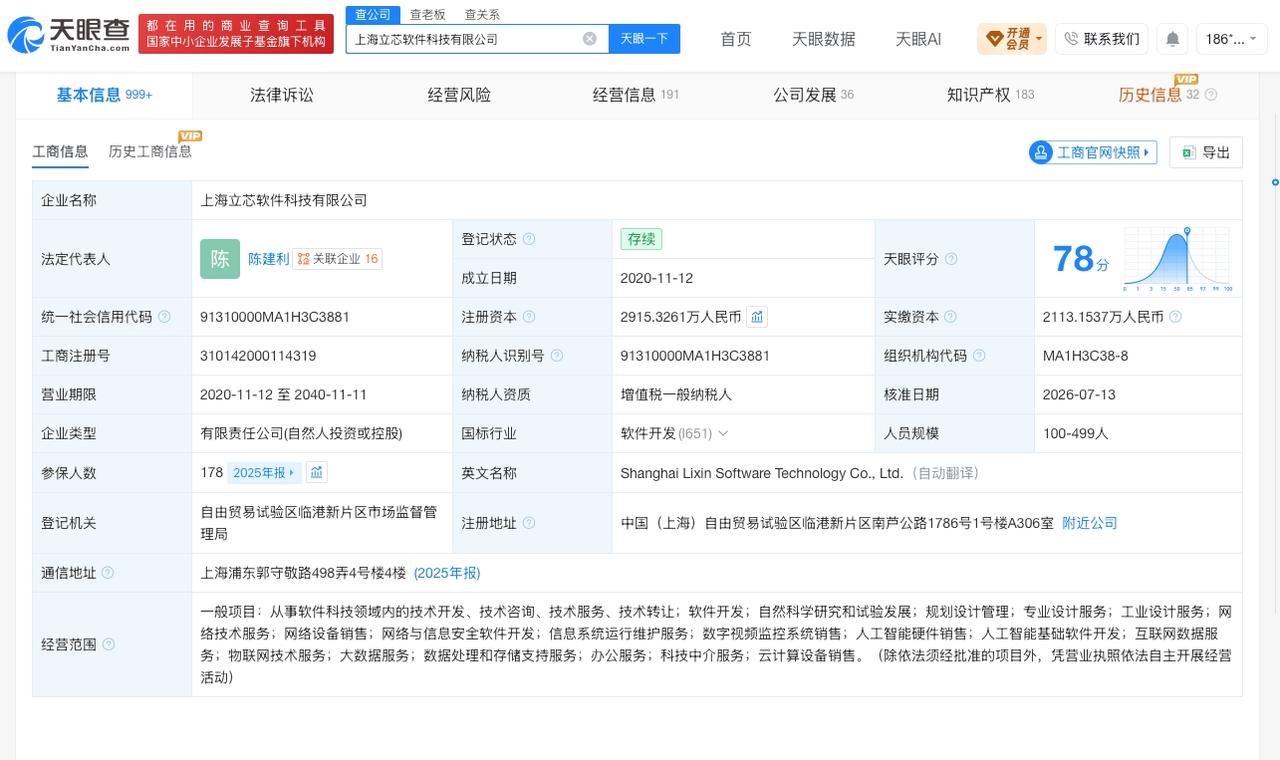Expand the 工商官网快照 button
This screenshot has width=1280, height=760.
pyautogui.click(x=1092, y=152)
